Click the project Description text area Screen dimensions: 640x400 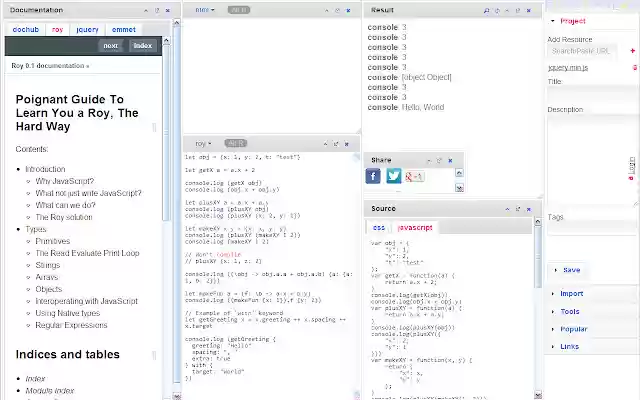590,161
